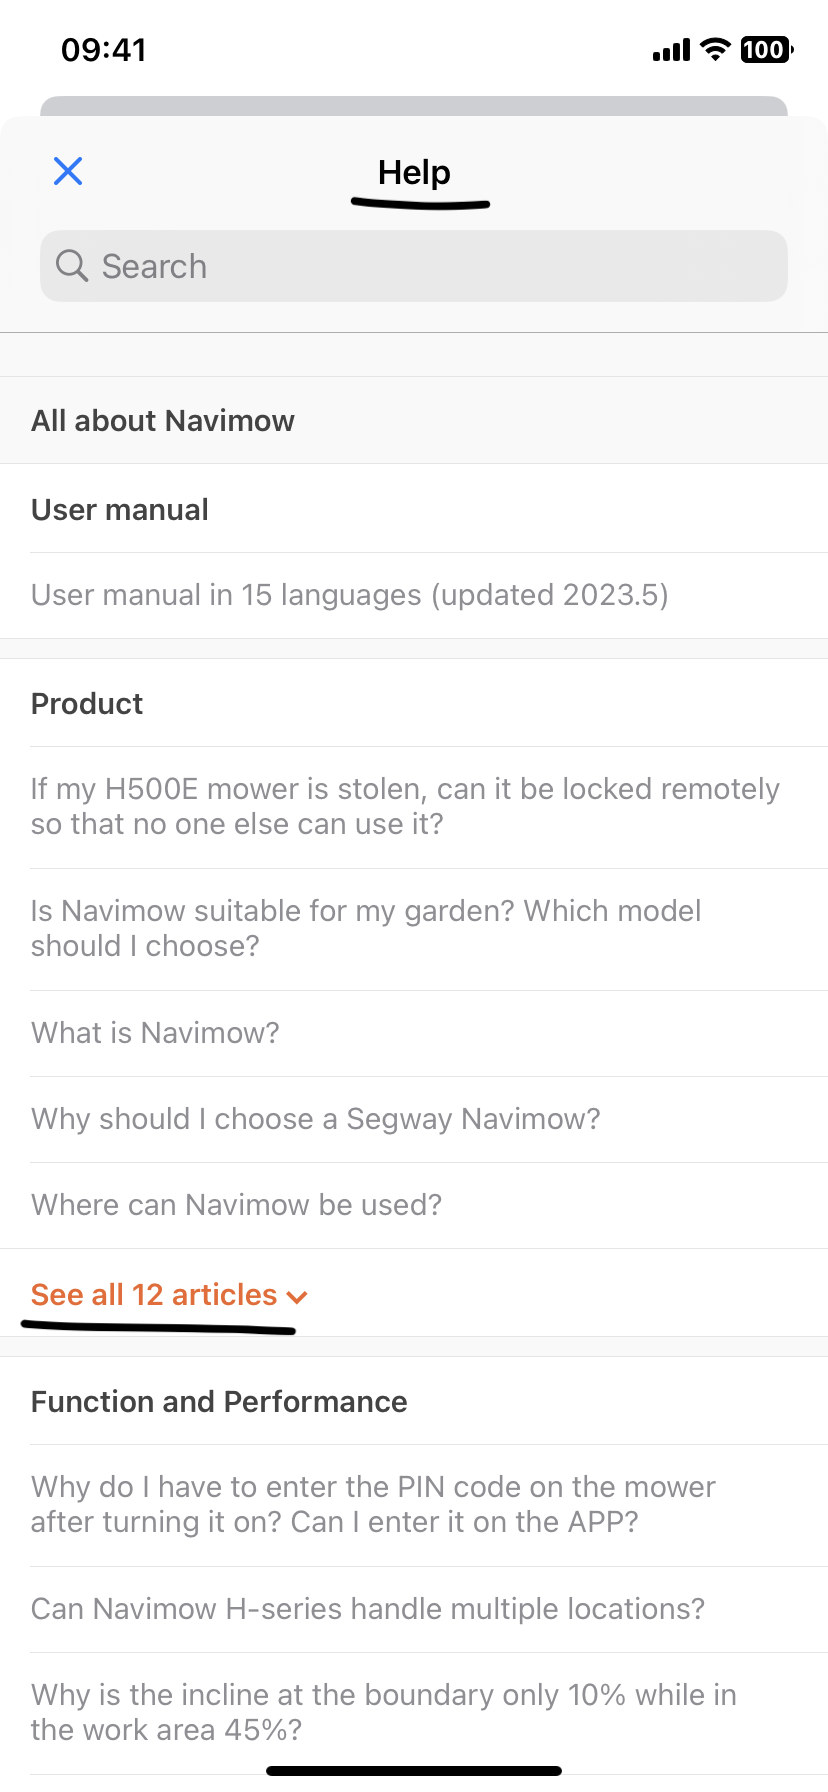Image resolution: width=828 pixels, height=1792 pixels.
Task: Open the What is Navimow? article
Action: [155, 1033]
